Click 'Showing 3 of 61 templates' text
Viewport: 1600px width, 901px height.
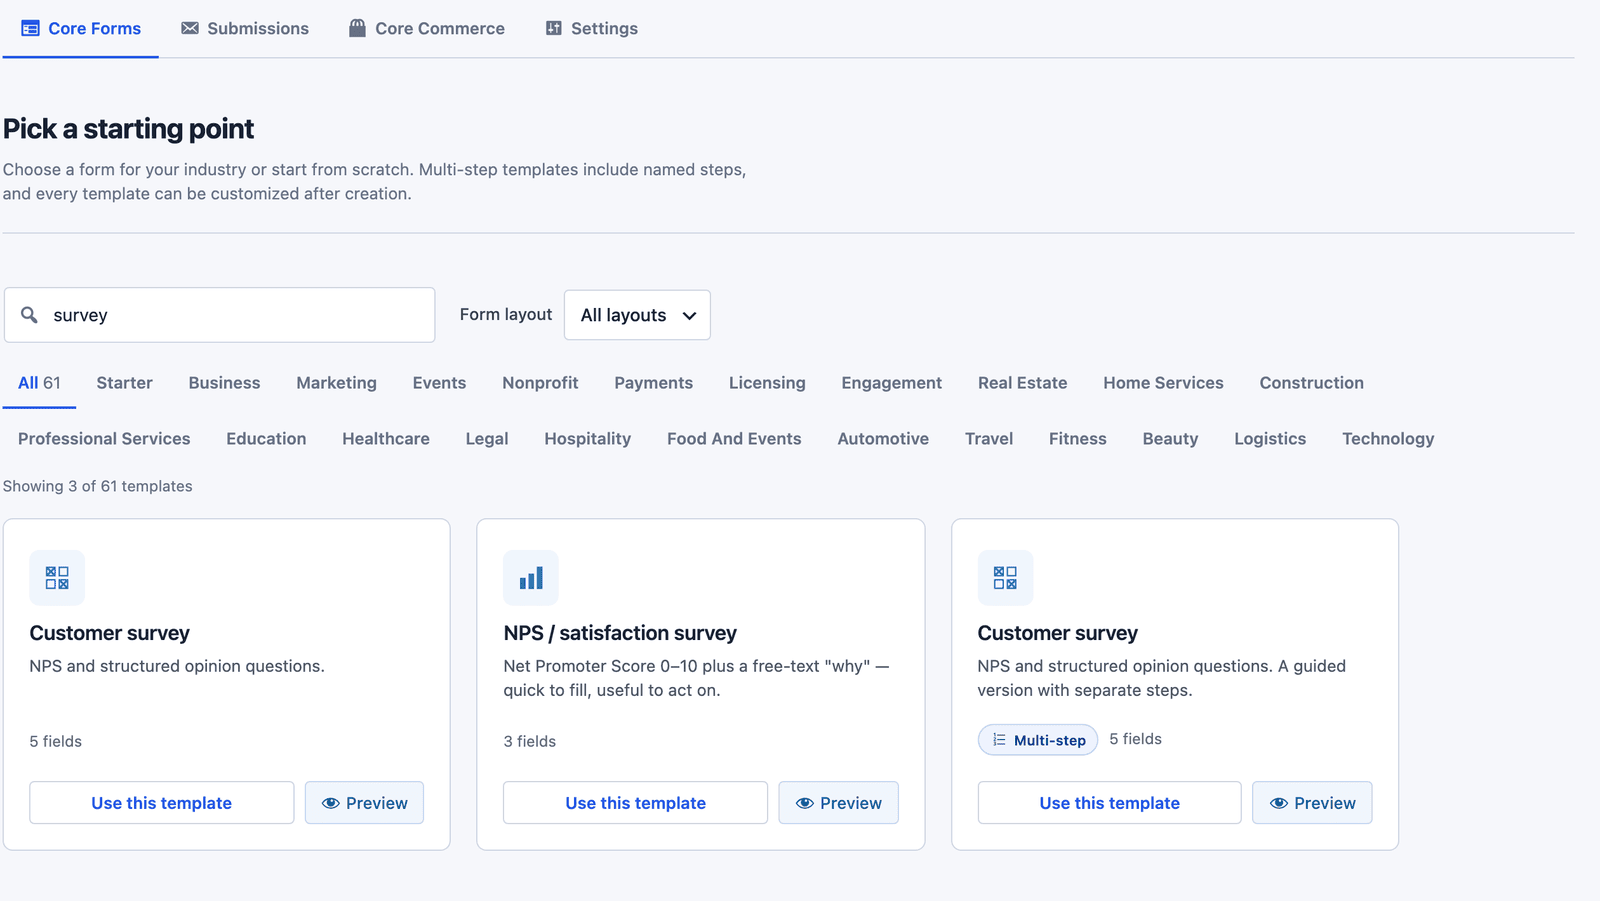(x=98, y=486)
